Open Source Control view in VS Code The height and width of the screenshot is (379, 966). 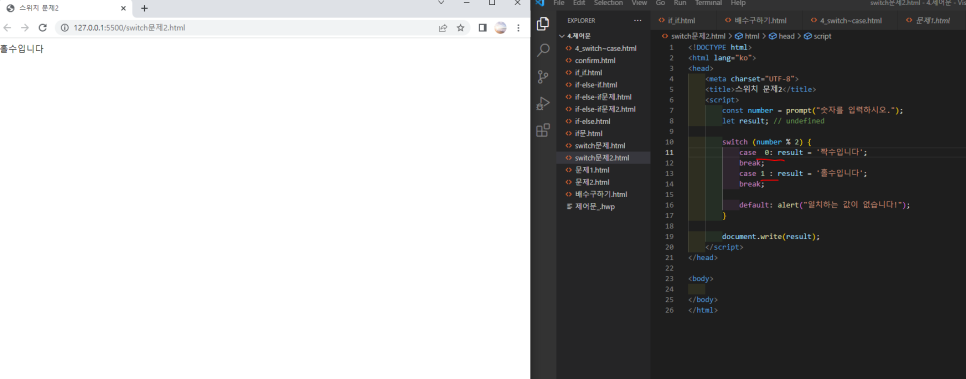(543, 76)
